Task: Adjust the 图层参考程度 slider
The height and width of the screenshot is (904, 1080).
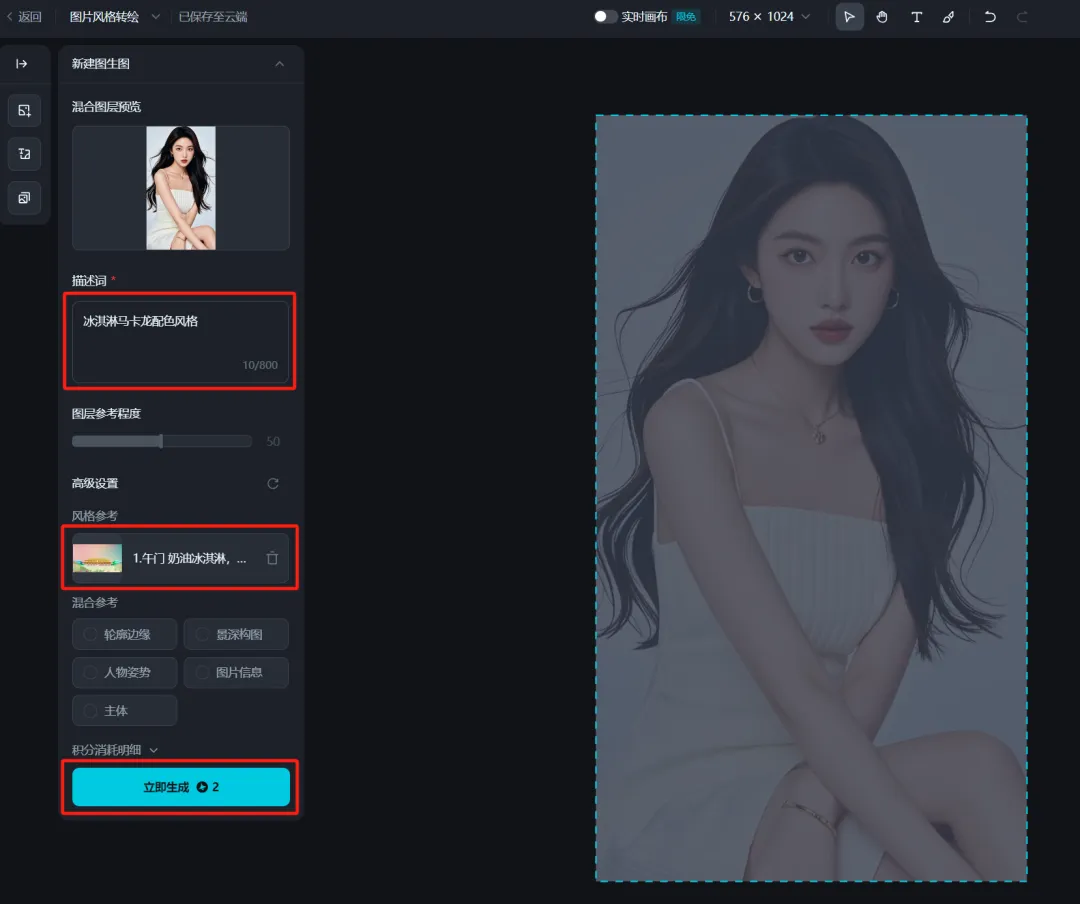Action: pyautogui.click(x=162, y=441)
